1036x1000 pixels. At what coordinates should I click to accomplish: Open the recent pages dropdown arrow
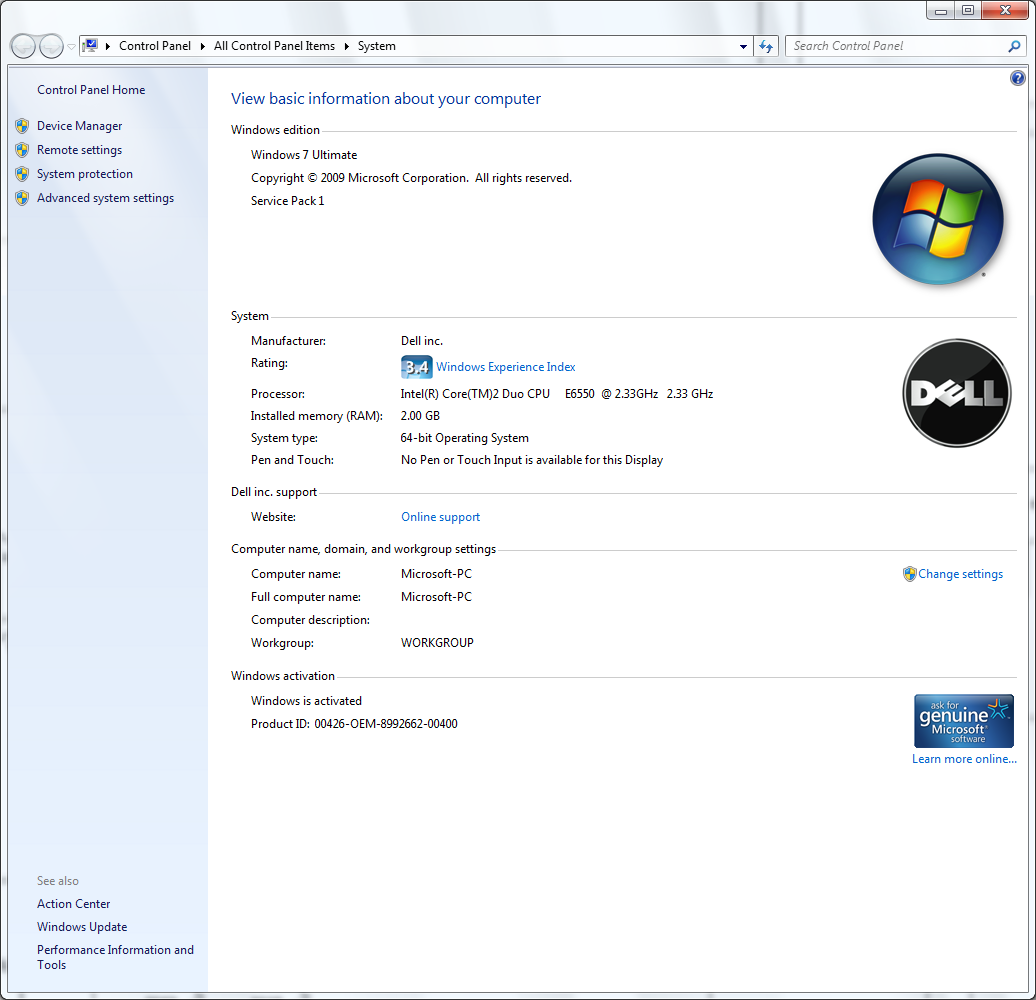coord(71,47)
